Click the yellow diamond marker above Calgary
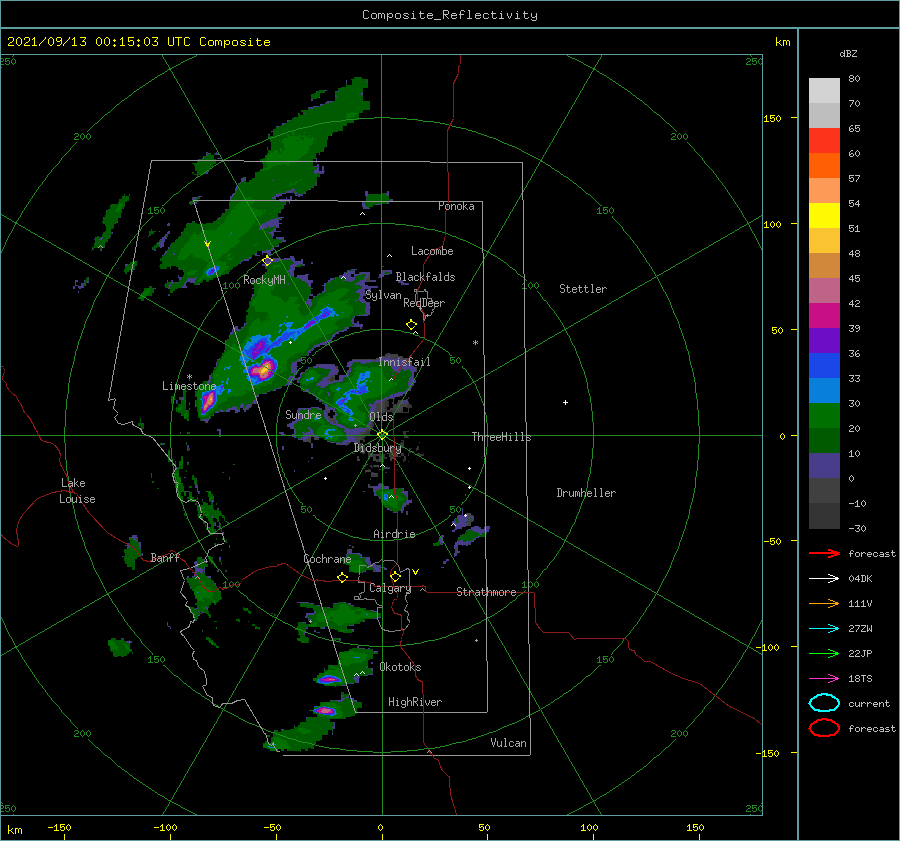900x841 pixels. coord(395,576)
